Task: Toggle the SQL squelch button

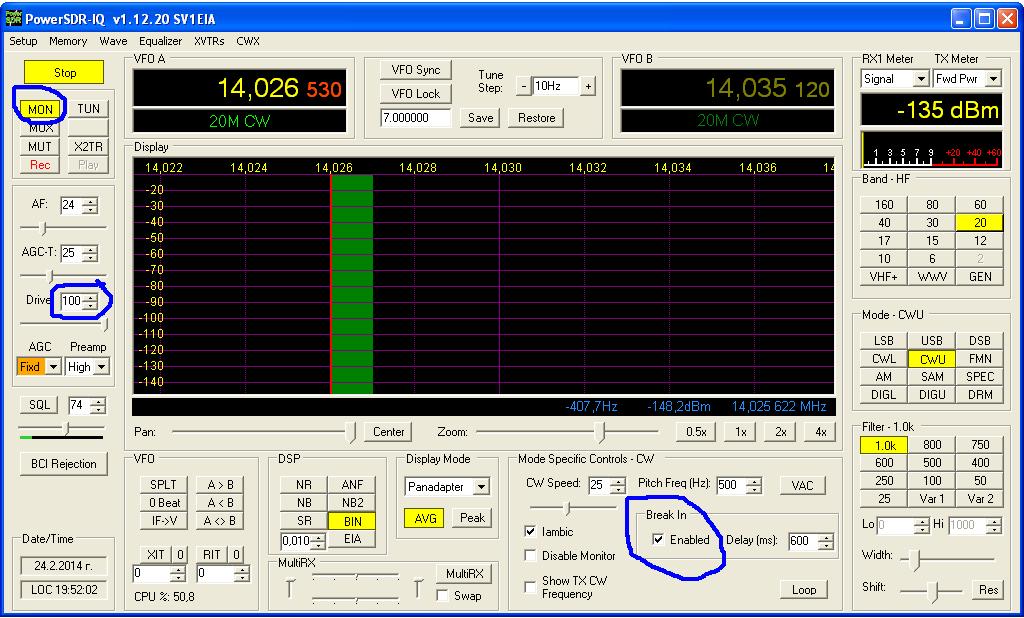Action: coord(39,405)
